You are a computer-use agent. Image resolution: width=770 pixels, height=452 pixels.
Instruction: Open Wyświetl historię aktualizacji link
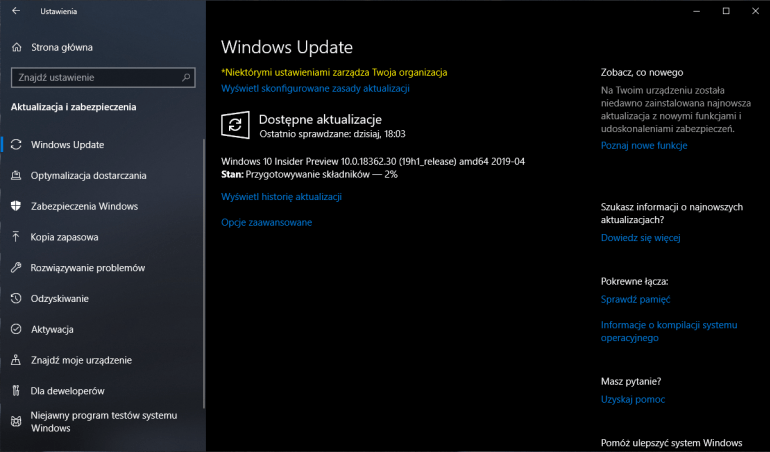[x=281, y=197]
